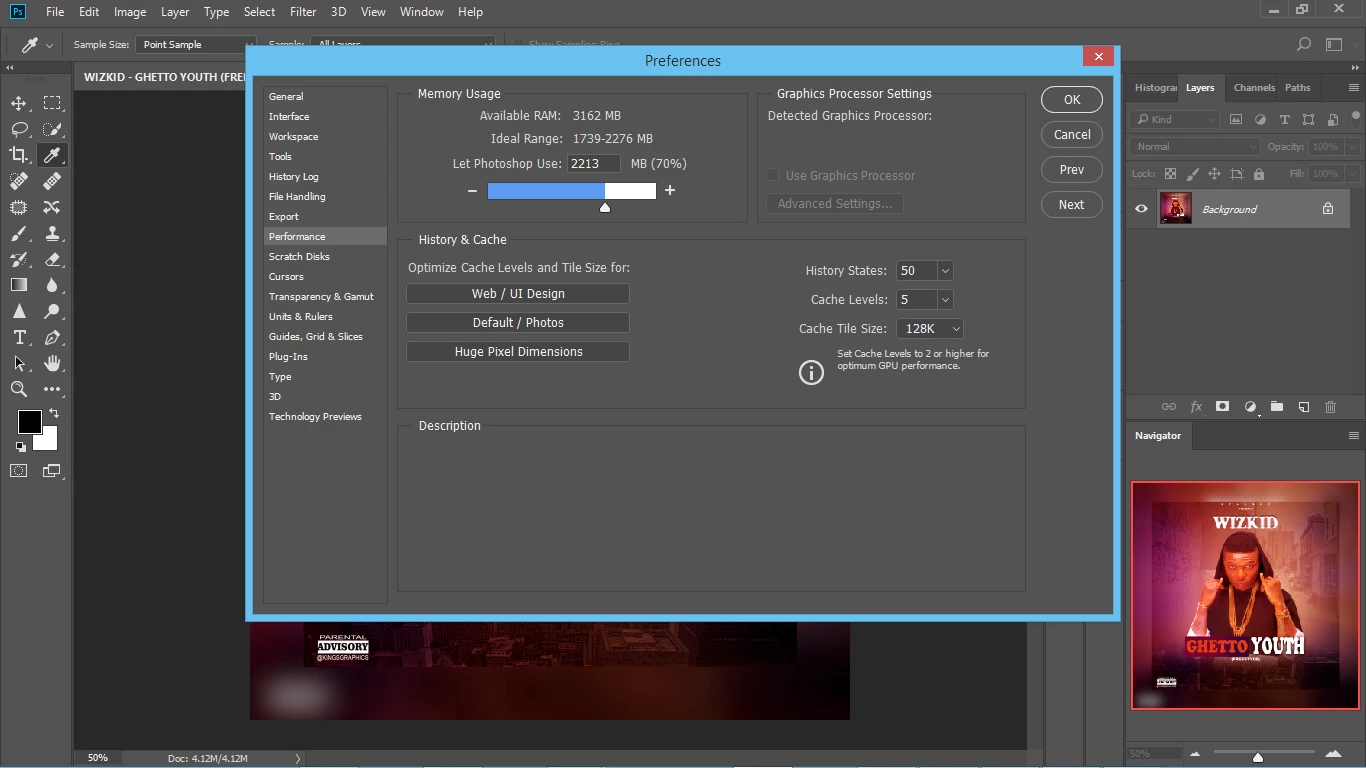Select the Crop tool
Viewport: 1366px width, 768px height.
19,155
